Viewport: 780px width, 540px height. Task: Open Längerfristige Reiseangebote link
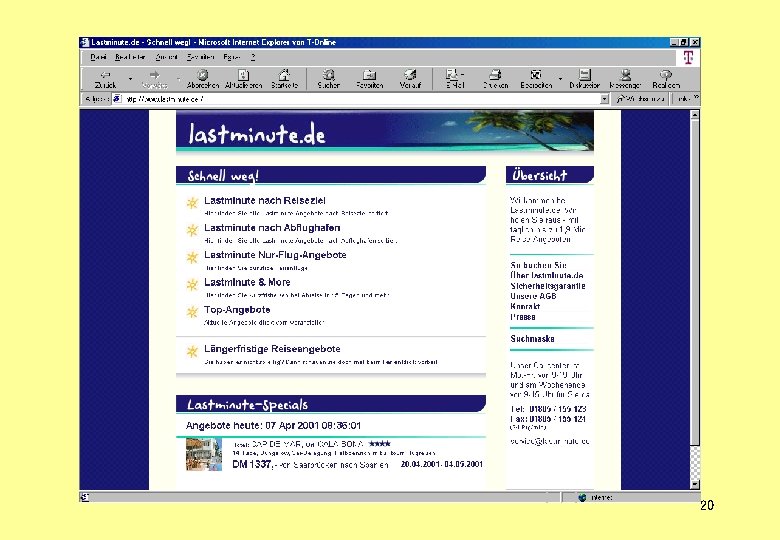pos(272,349)
